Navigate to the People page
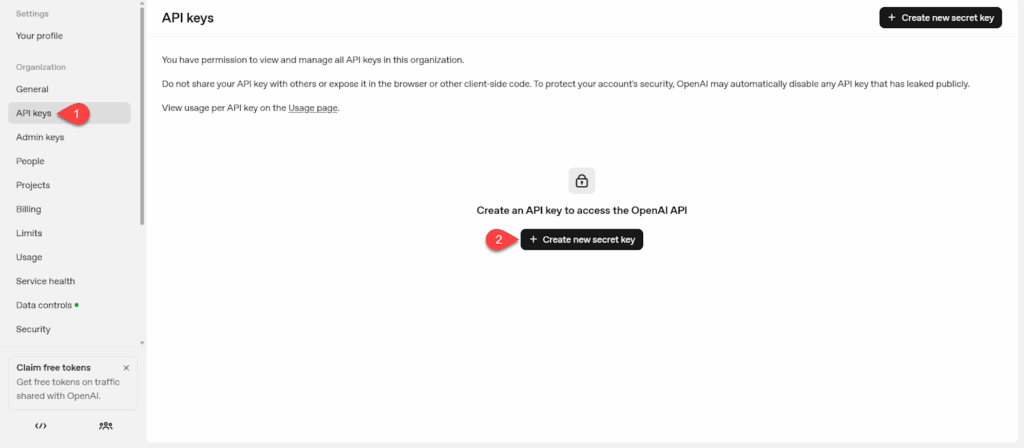This screenshot has width=1024, height=448. (30, 161)
